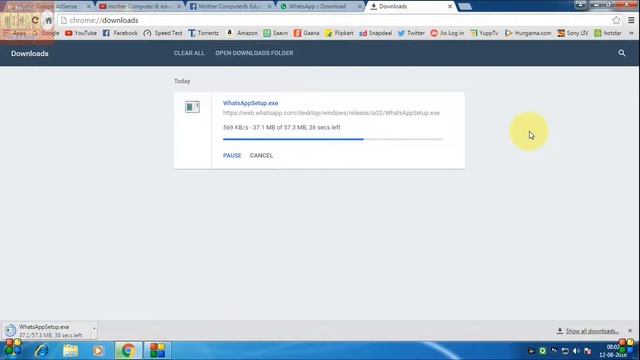The width and height of the screenshot is (640, 360).
Task: Open the WhatsAppSetup.exe file link
Action: (x=251, y=103)
